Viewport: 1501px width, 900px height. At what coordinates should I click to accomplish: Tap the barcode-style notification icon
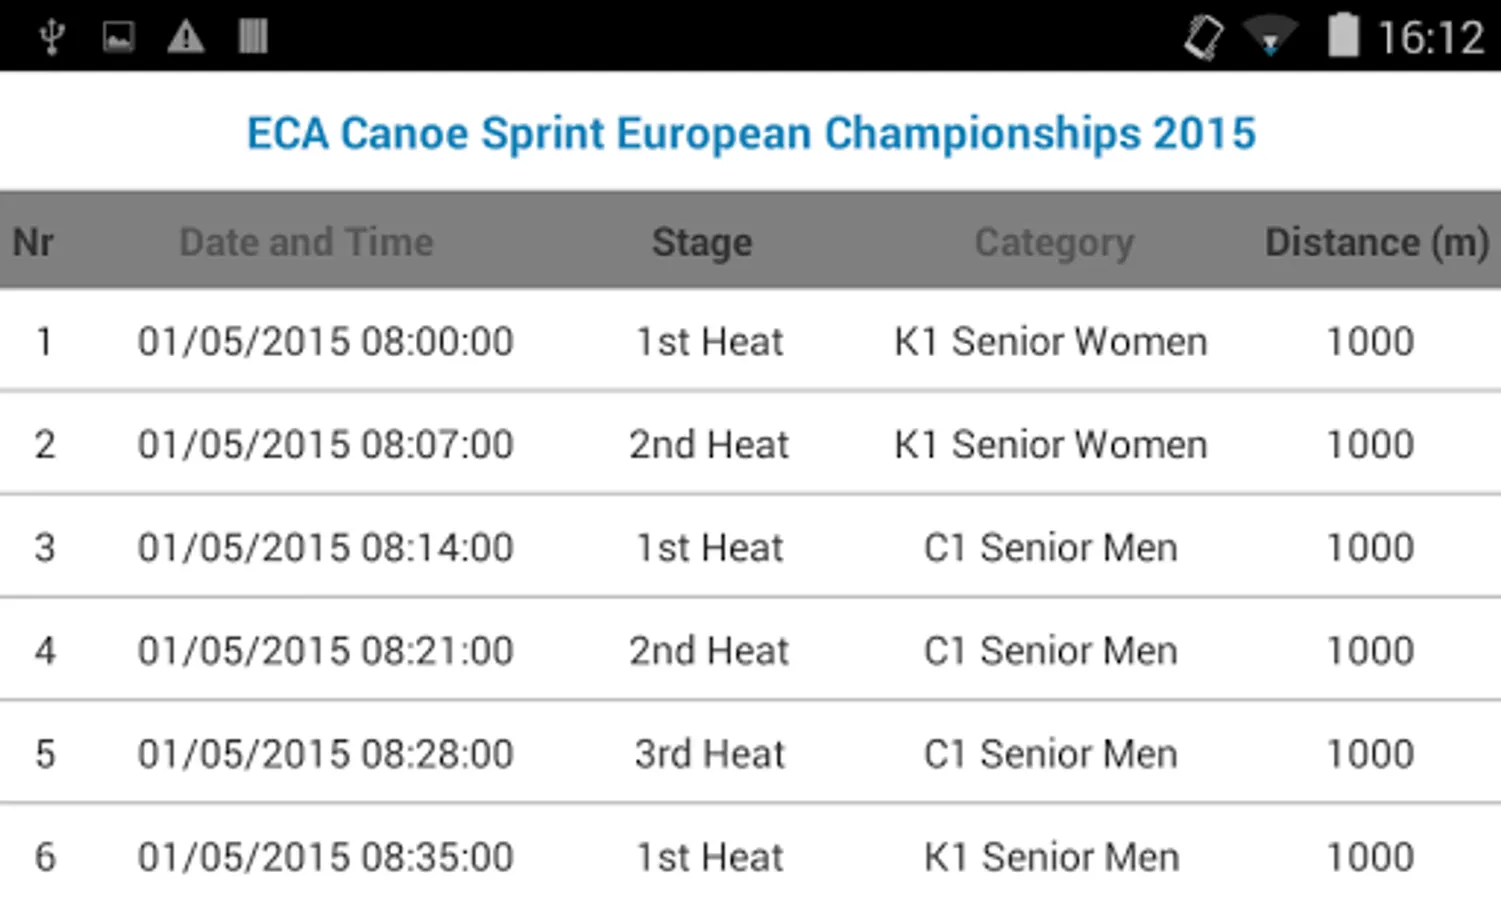tap(253, 37)
